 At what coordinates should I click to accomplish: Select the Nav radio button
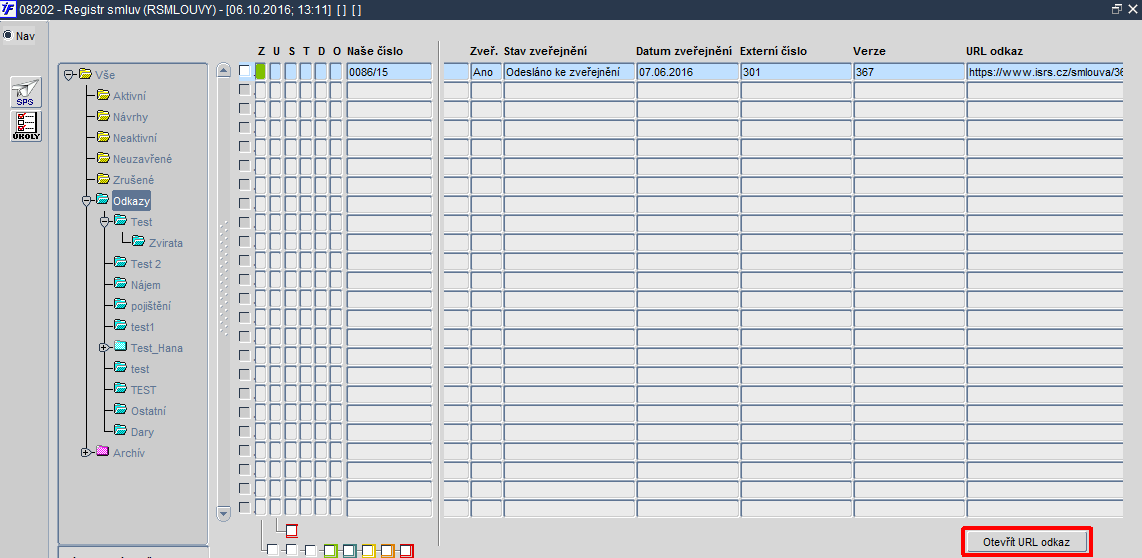(x=7, y=35)
